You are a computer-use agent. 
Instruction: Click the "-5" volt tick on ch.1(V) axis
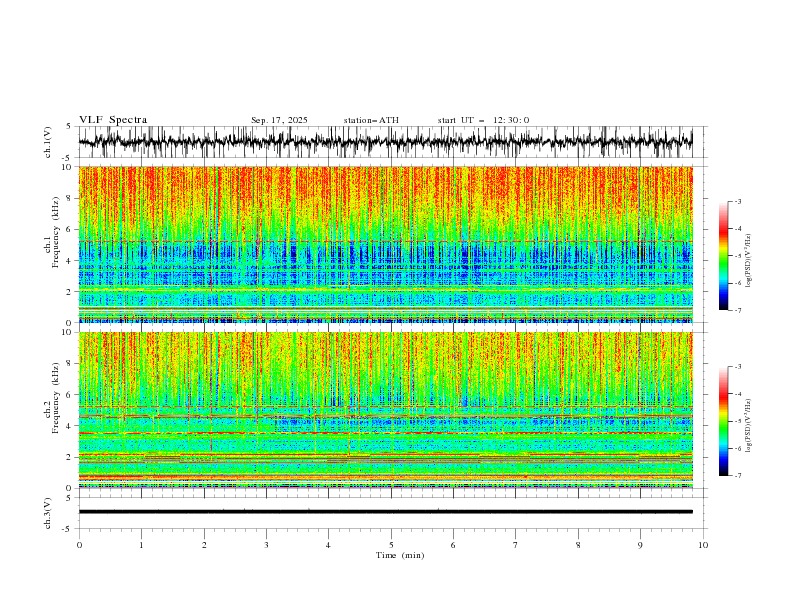(x=68, y=158)
